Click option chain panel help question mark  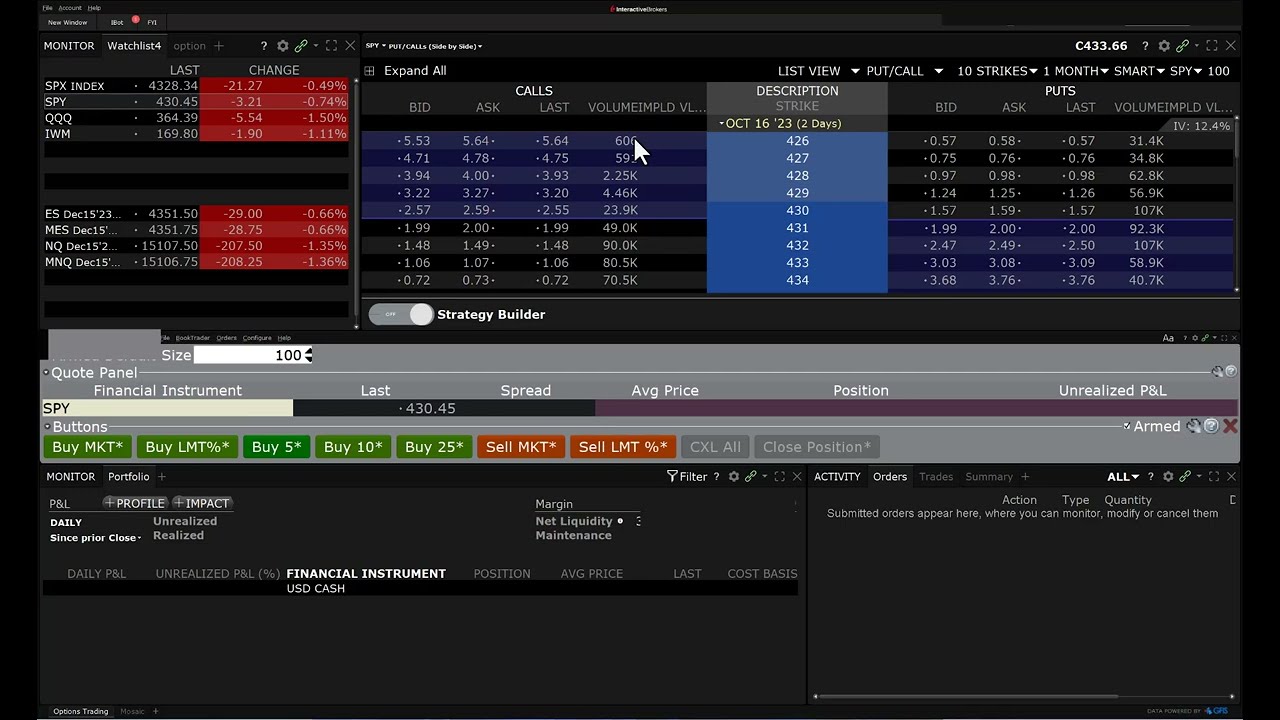pos(1146,46)
